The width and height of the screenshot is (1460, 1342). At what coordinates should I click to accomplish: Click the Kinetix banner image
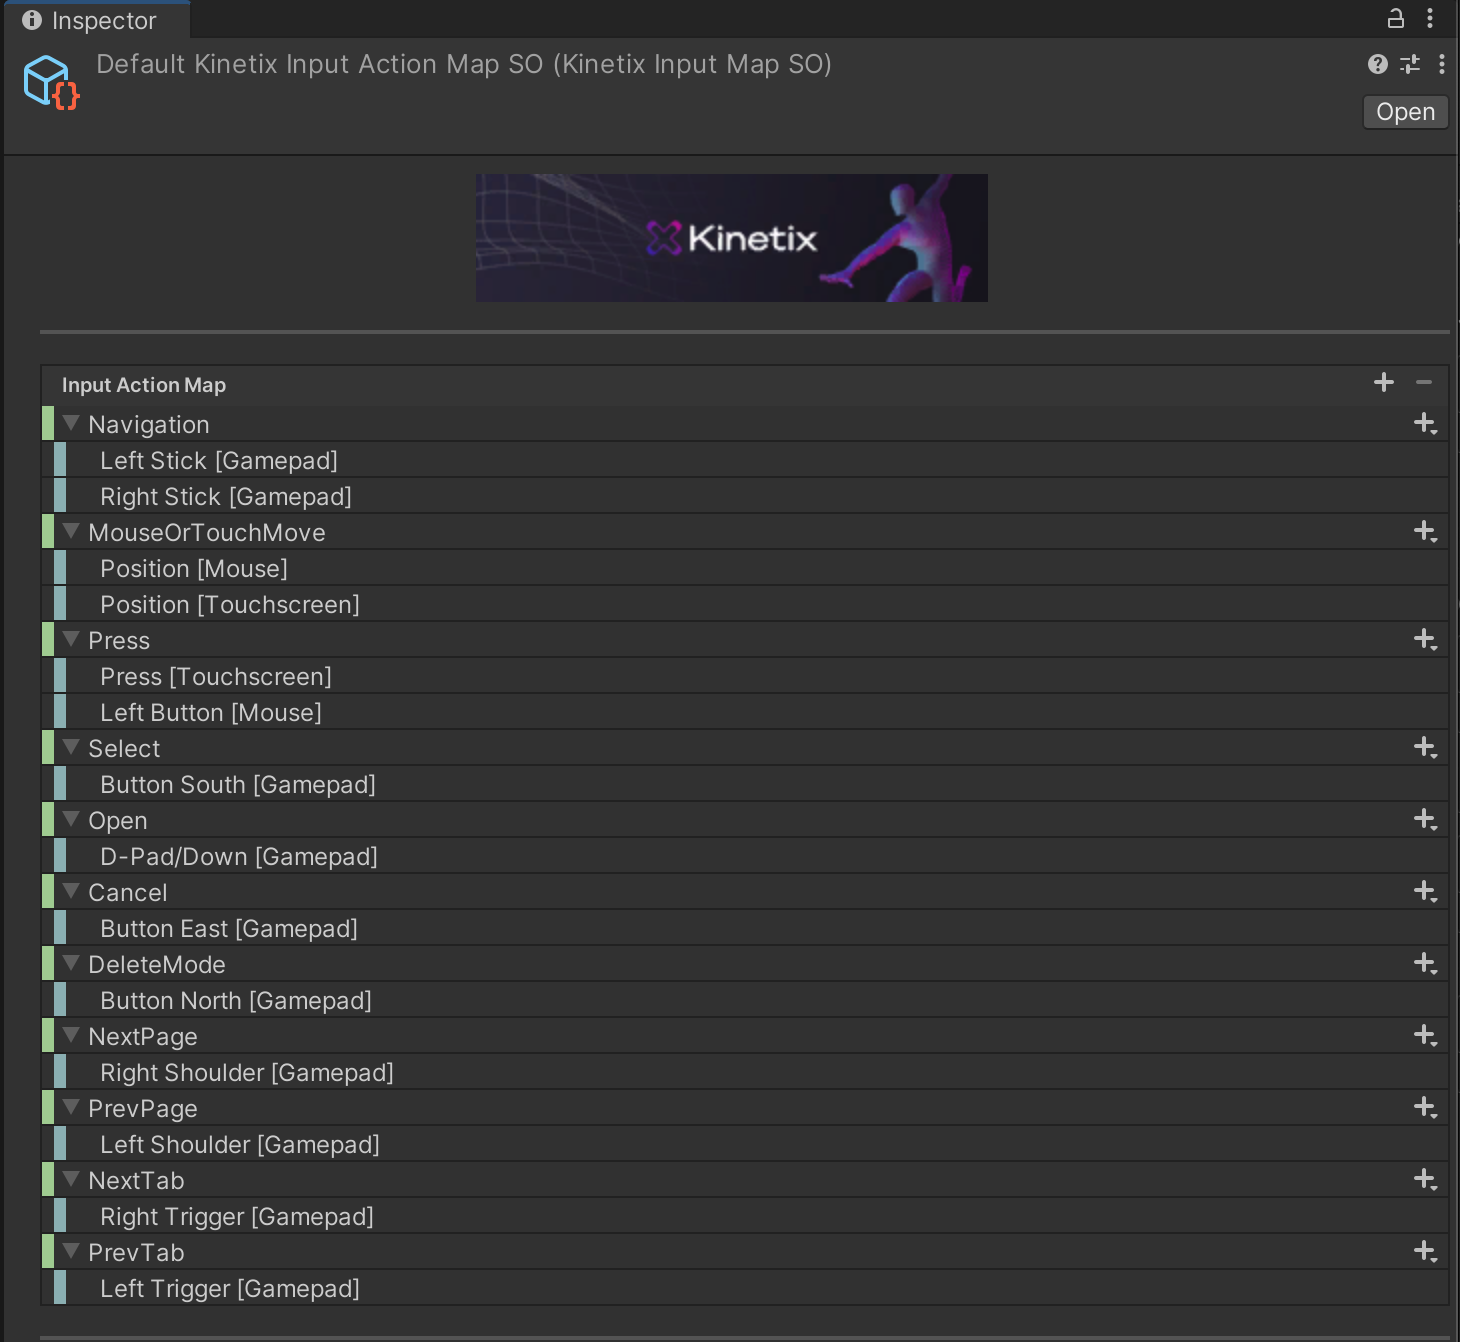732,238
